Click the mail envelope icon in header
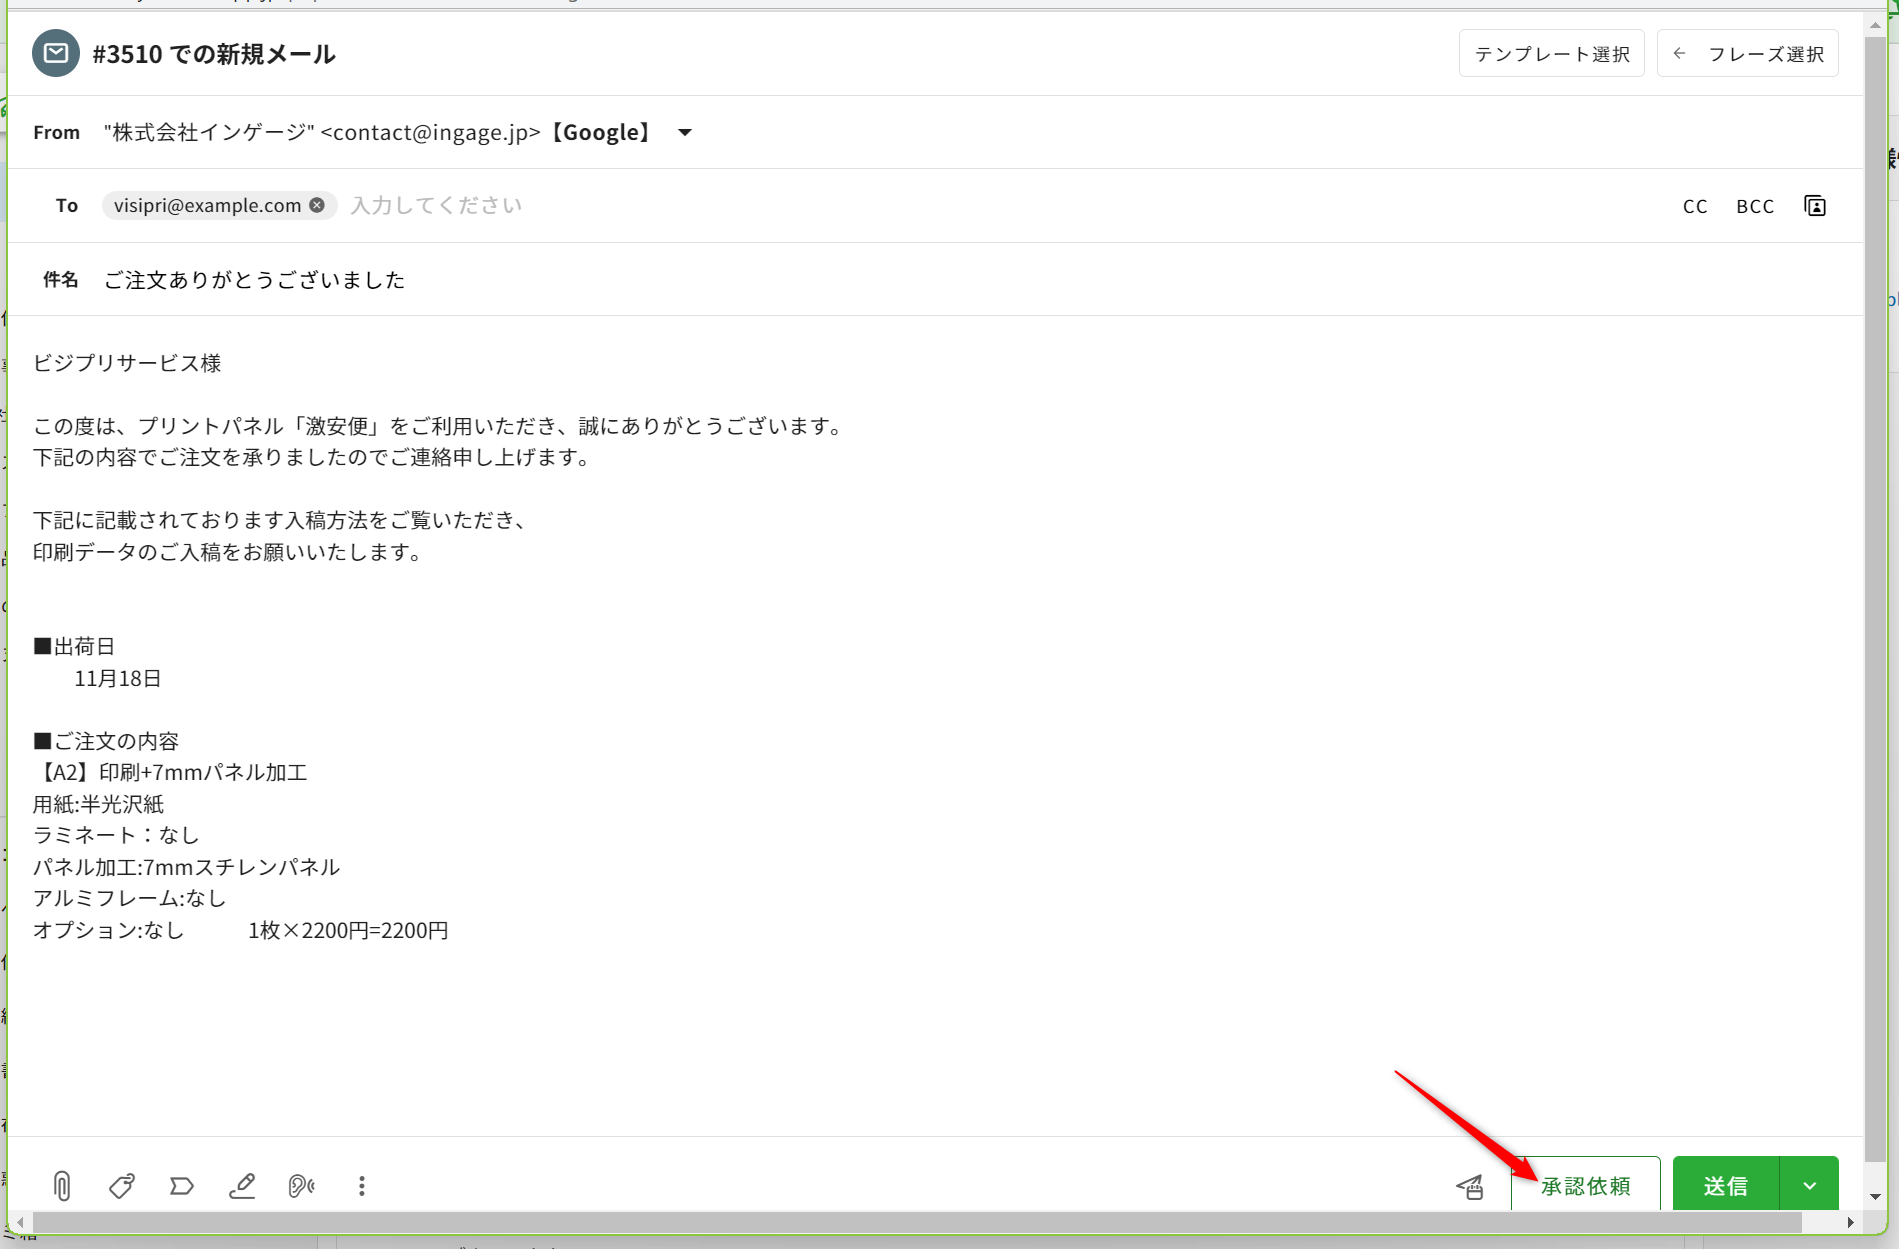The height and width of the screenshot is (1249, 1899). 56,54
